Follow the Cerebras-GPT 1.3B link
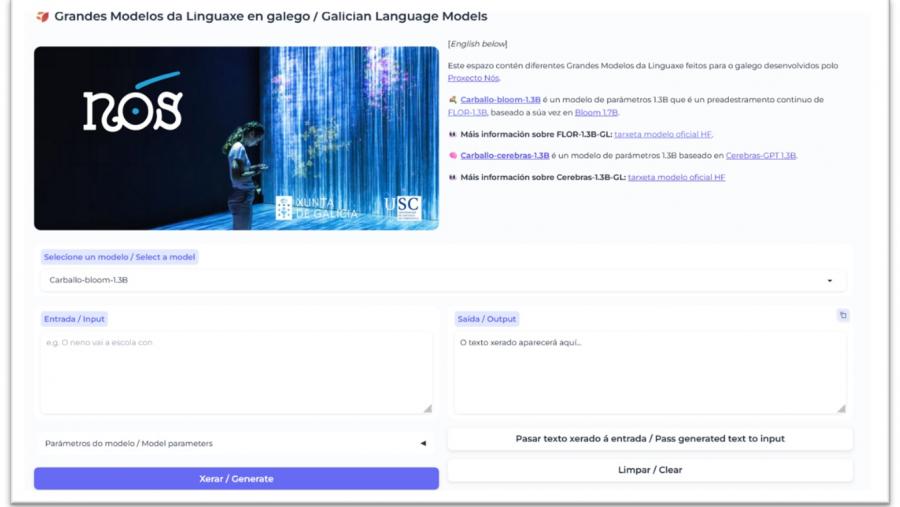The image size is (900, 507). pos(761,156)
